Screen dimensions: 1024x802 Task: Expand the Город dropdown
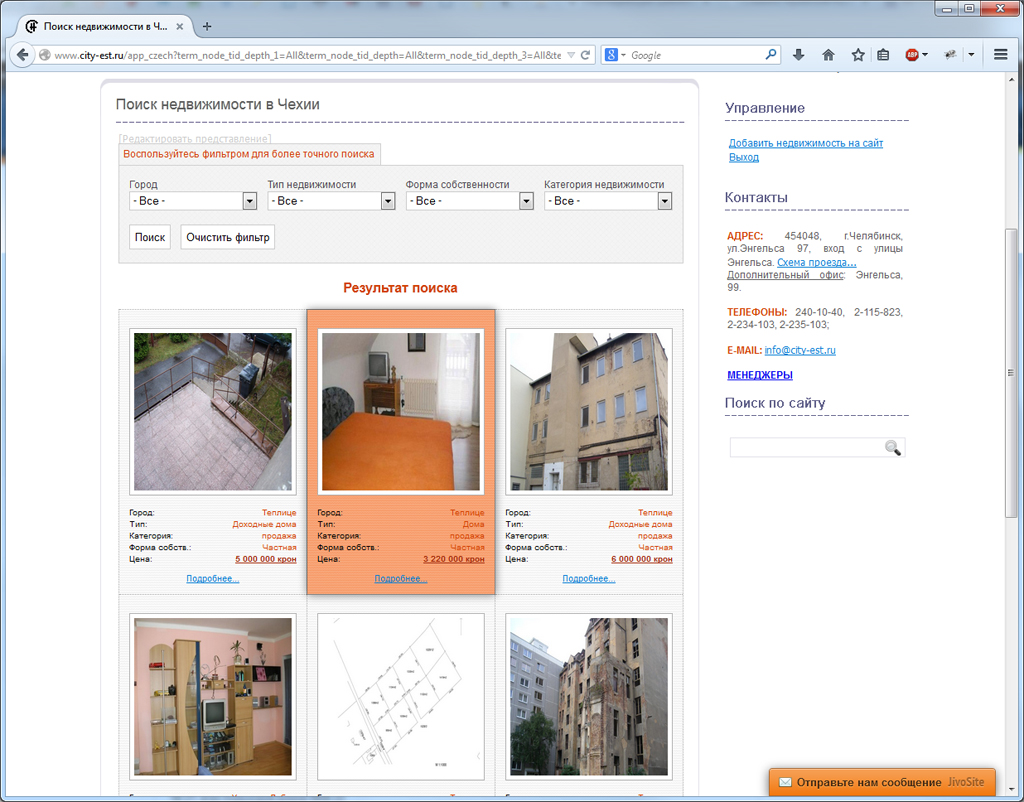click(193, 201)
